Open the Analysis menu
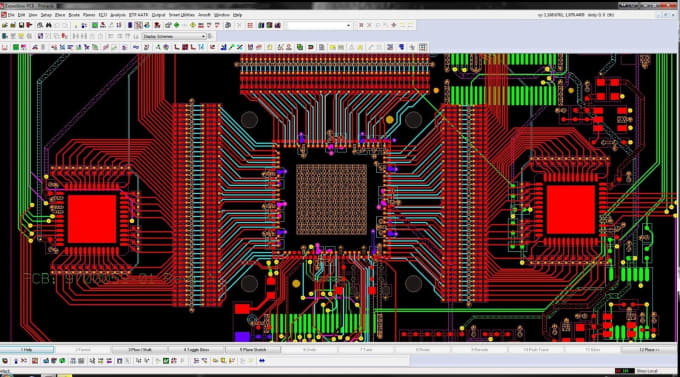 (118, 15)
